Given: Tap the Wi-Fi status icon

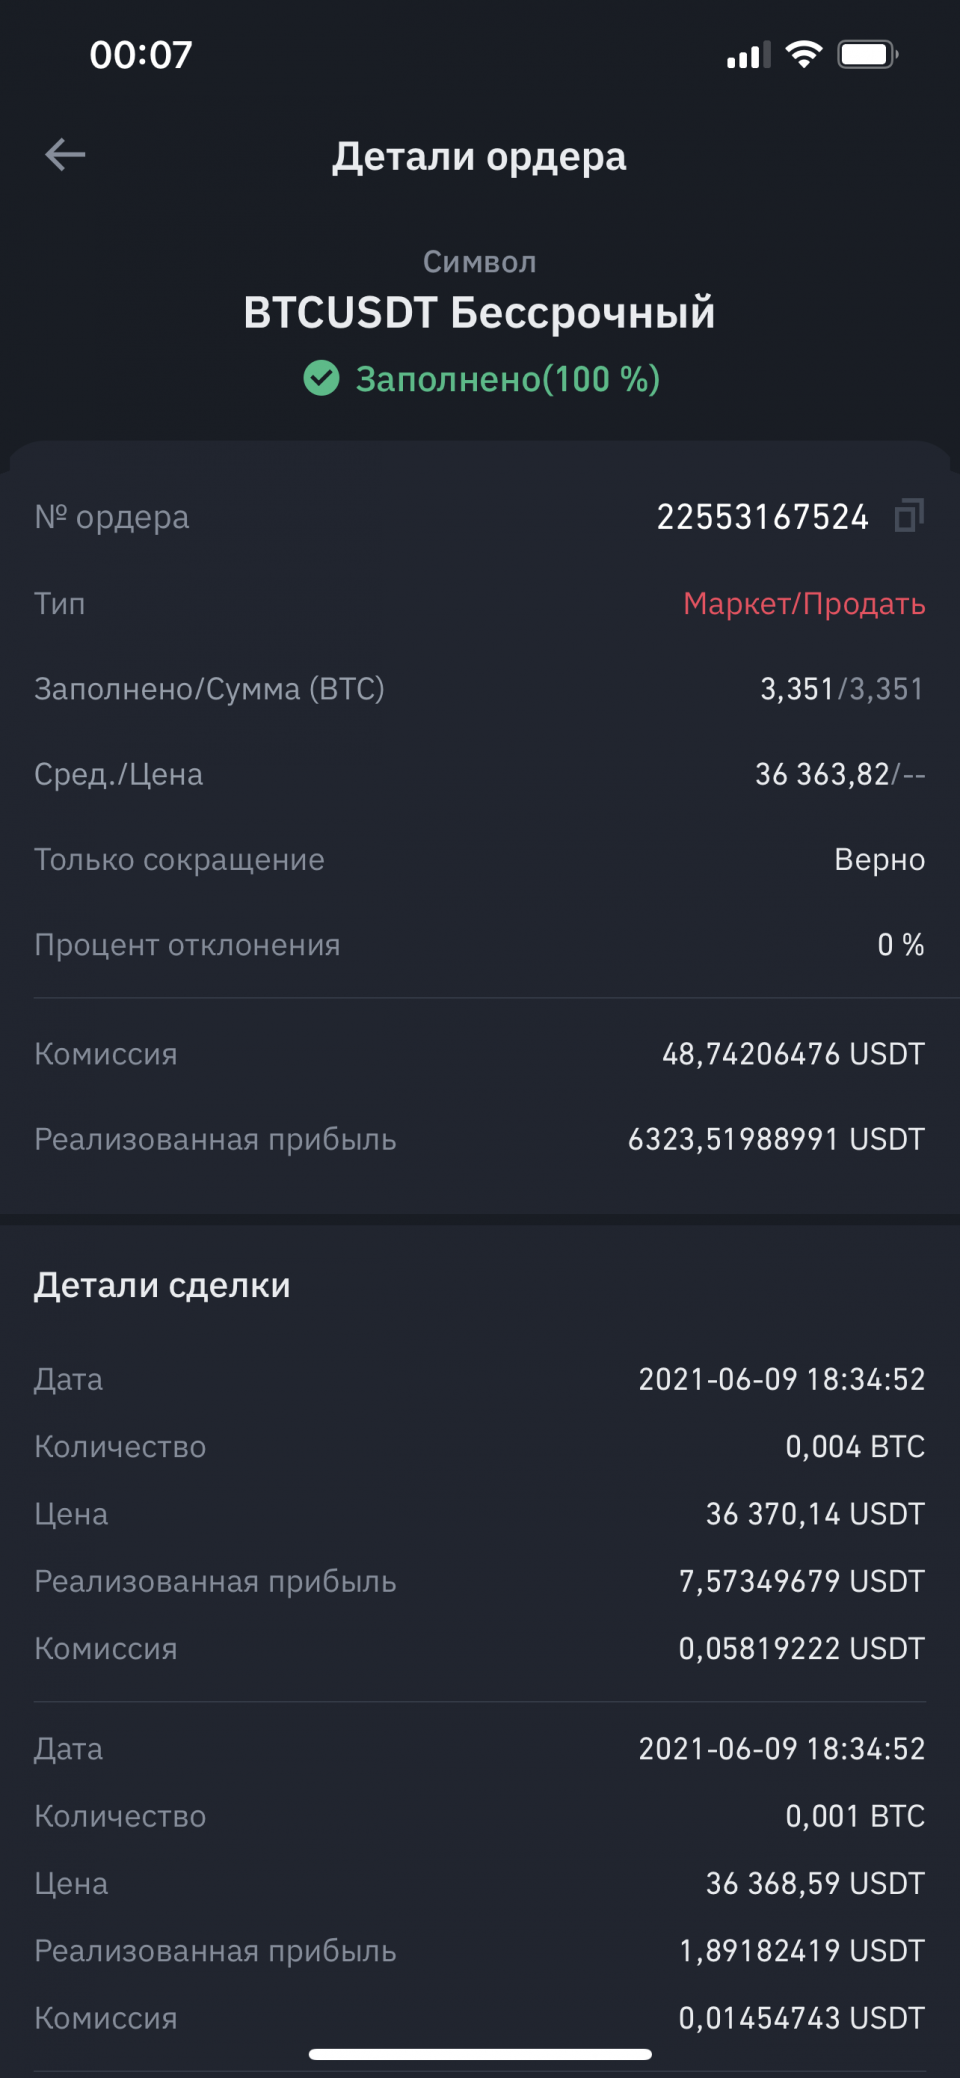Looking at the screenshot, I should point(803,54).
